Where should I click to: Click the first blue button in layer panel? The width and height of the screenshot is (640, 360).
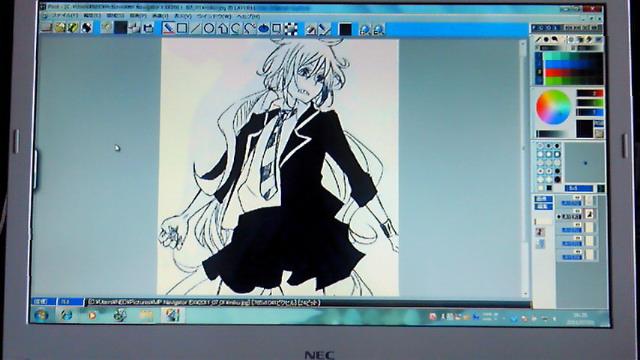click(544, 199)
